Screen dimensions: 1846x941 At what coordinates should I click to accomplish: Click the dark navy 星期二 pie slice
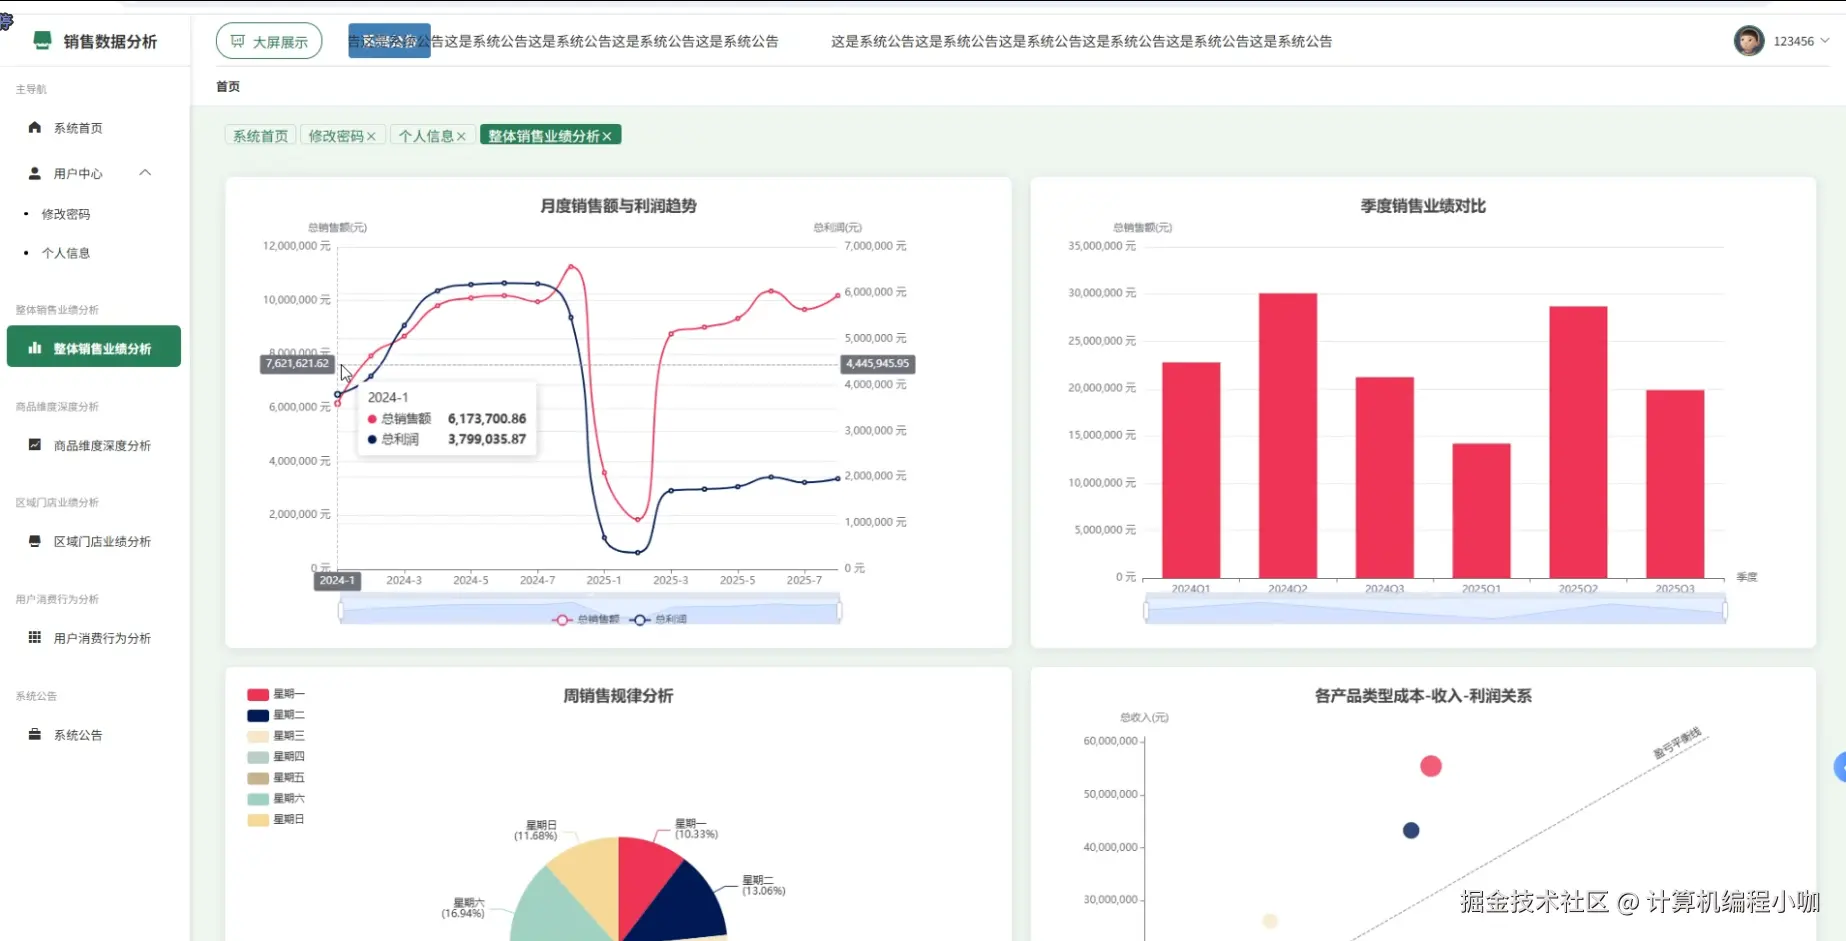(683, 905)
